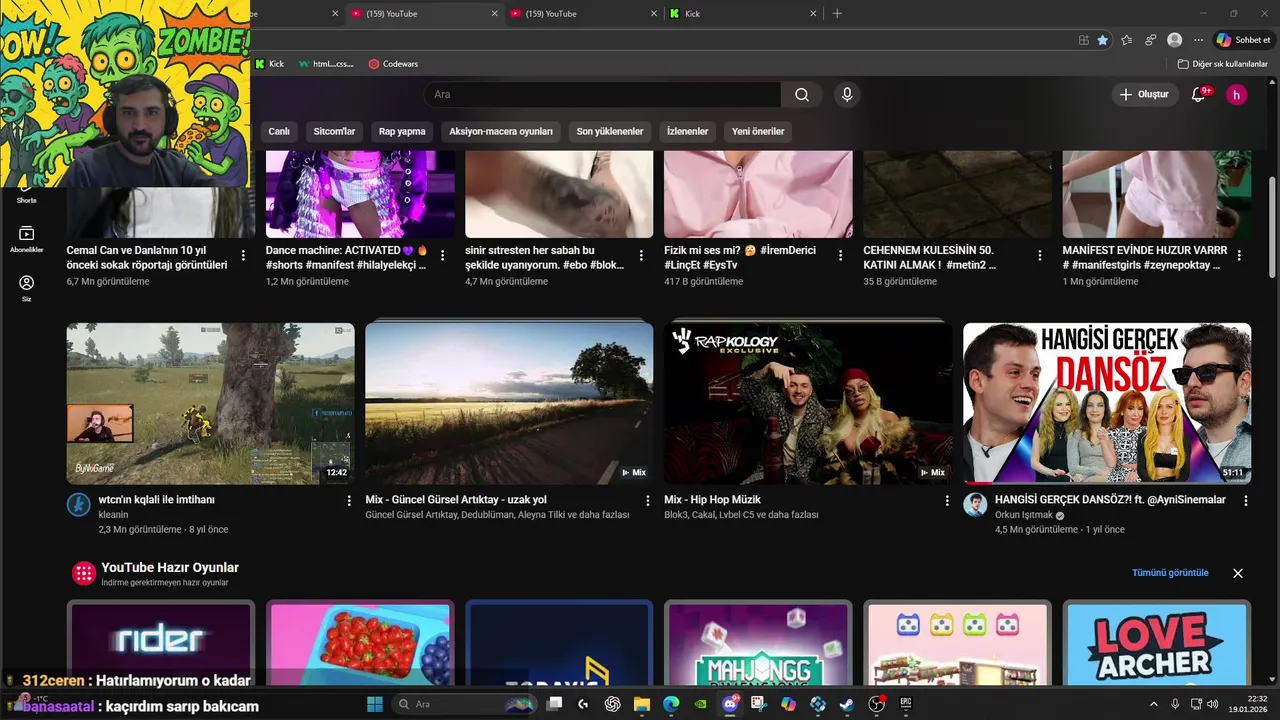Select the Sitcom'lar filter chip
This screenshot has height=720, width=1280.
(x=334, y=131)
